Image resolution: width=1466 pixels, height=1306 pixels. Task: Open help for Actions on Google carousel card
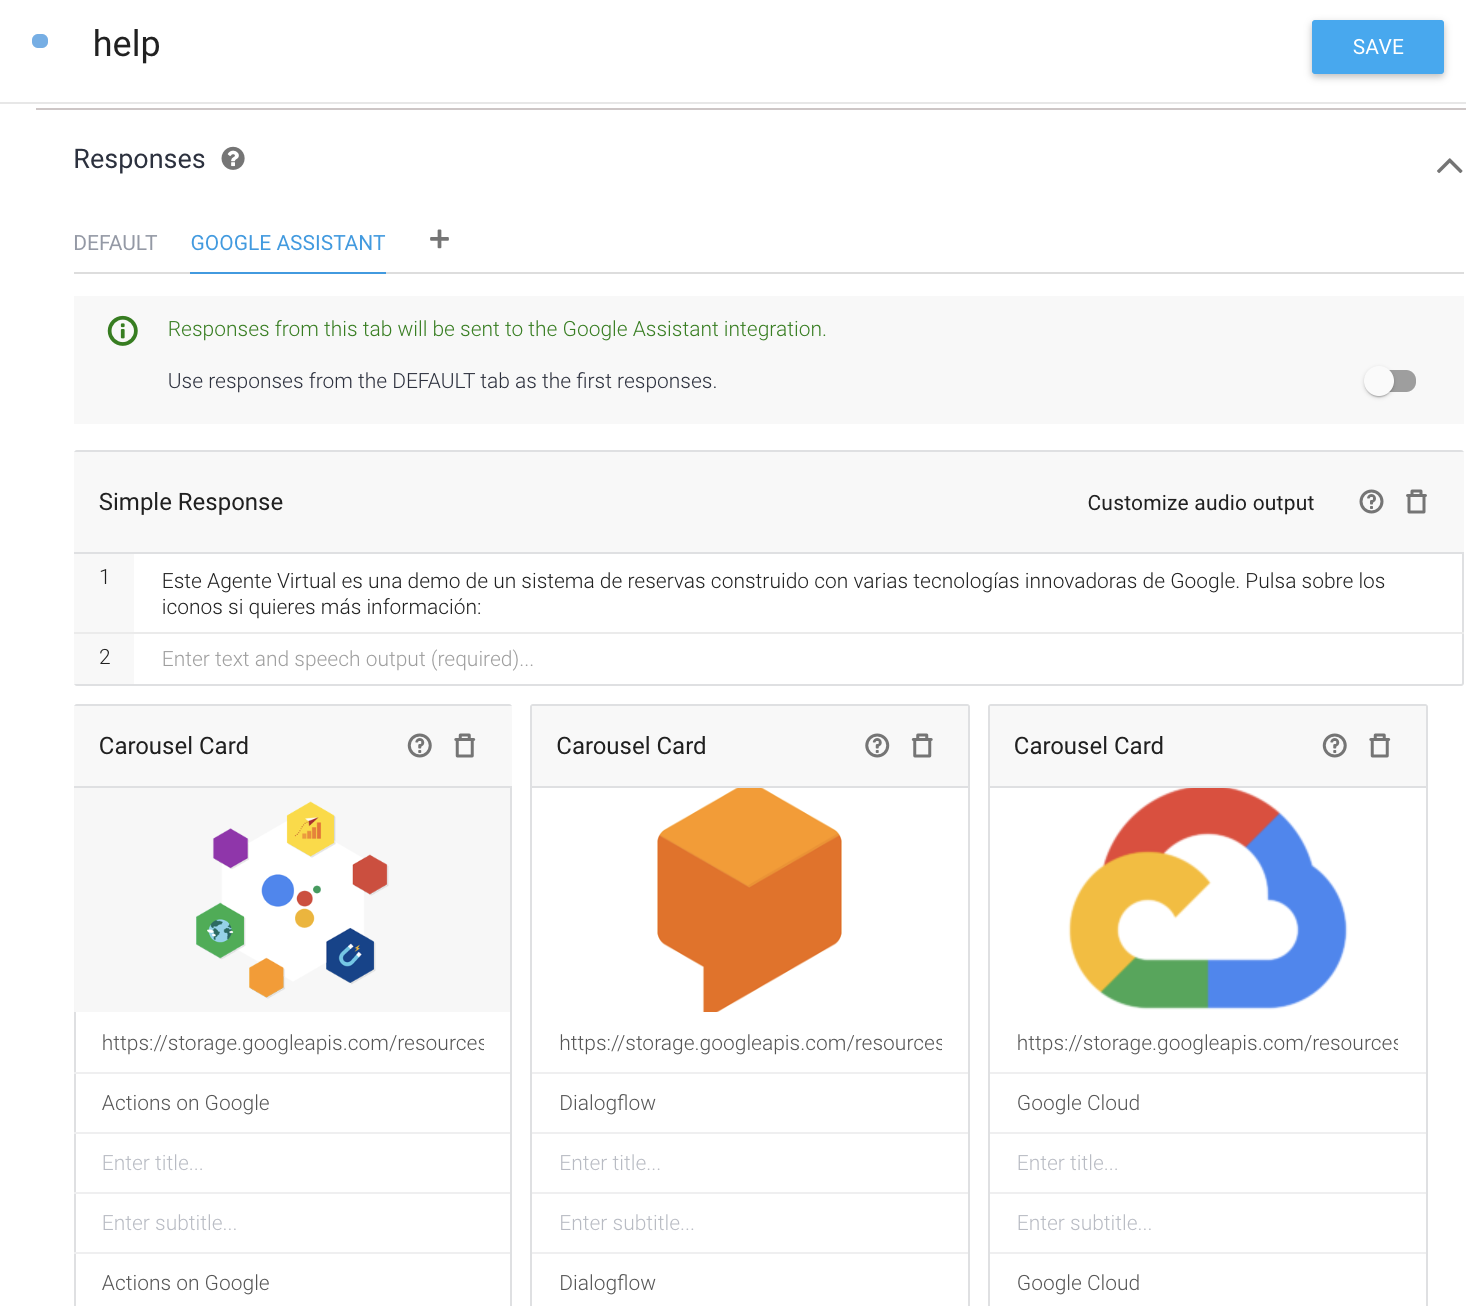point(420,746)
